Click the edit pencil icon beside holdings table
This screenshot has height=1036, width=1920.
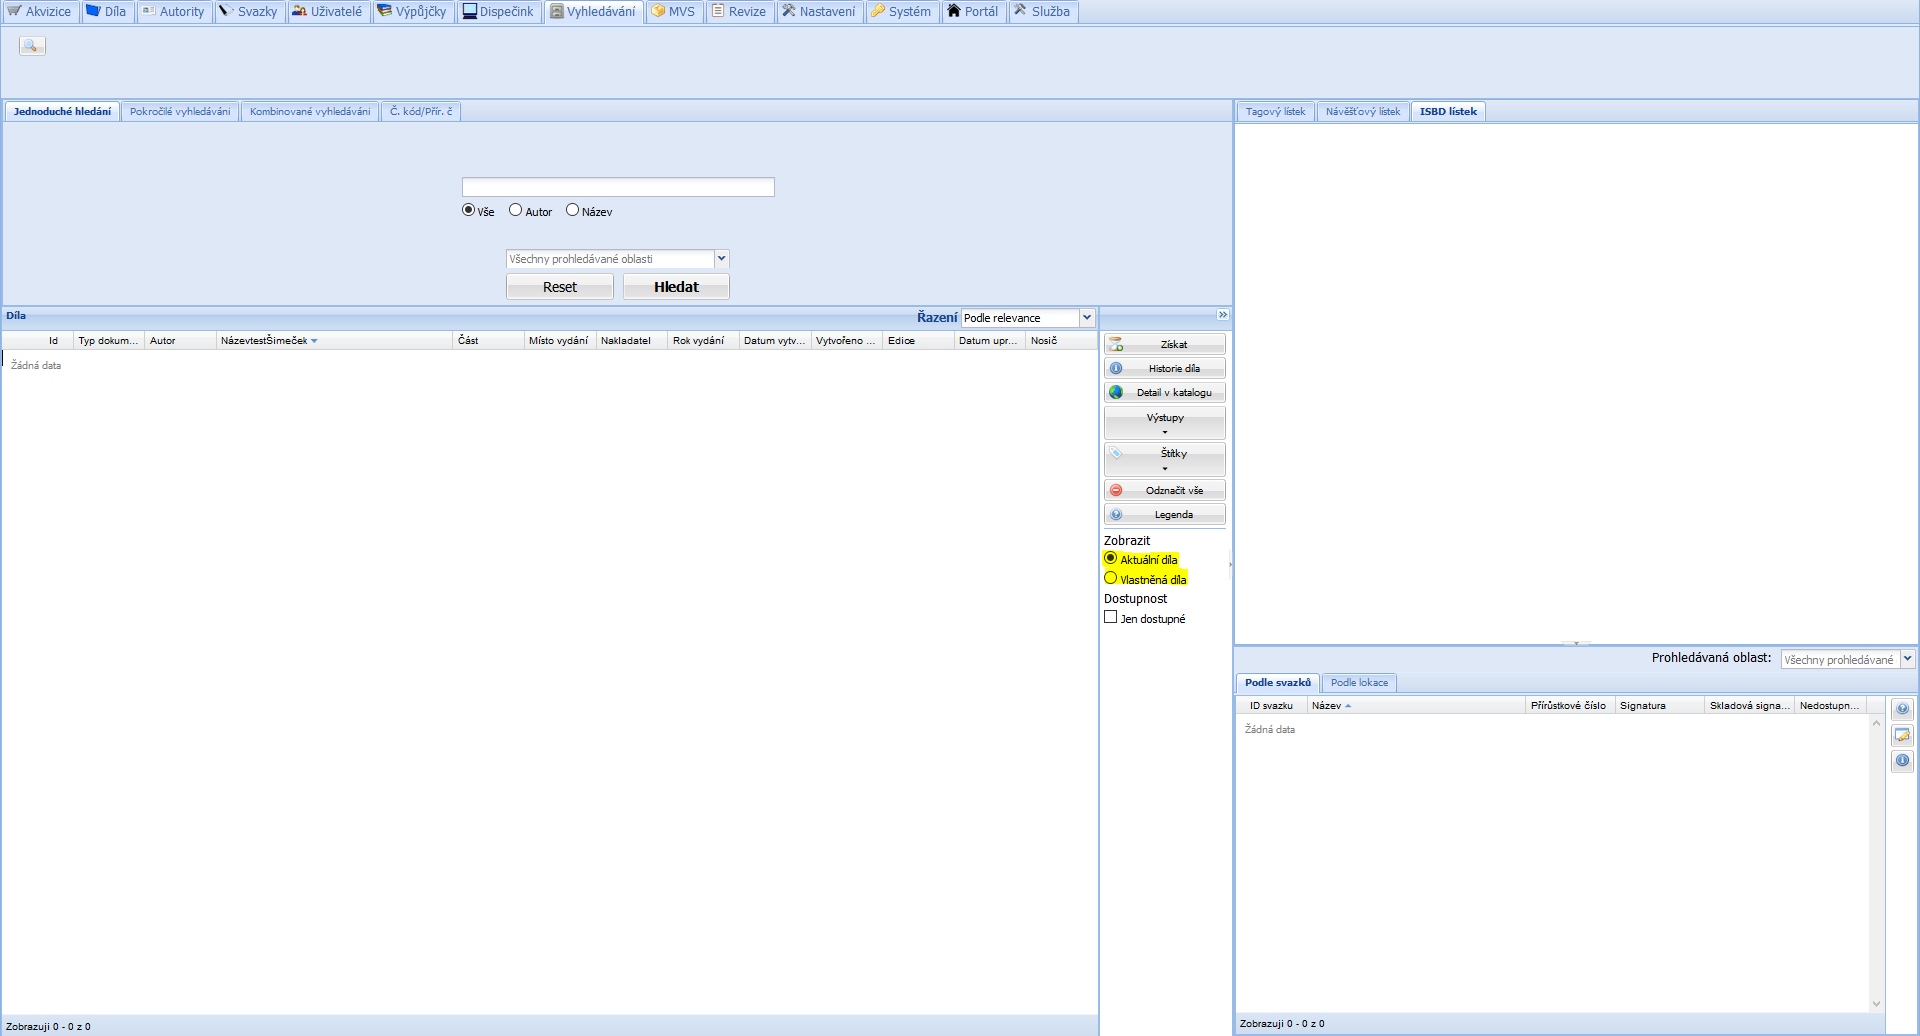point(1902,735)
